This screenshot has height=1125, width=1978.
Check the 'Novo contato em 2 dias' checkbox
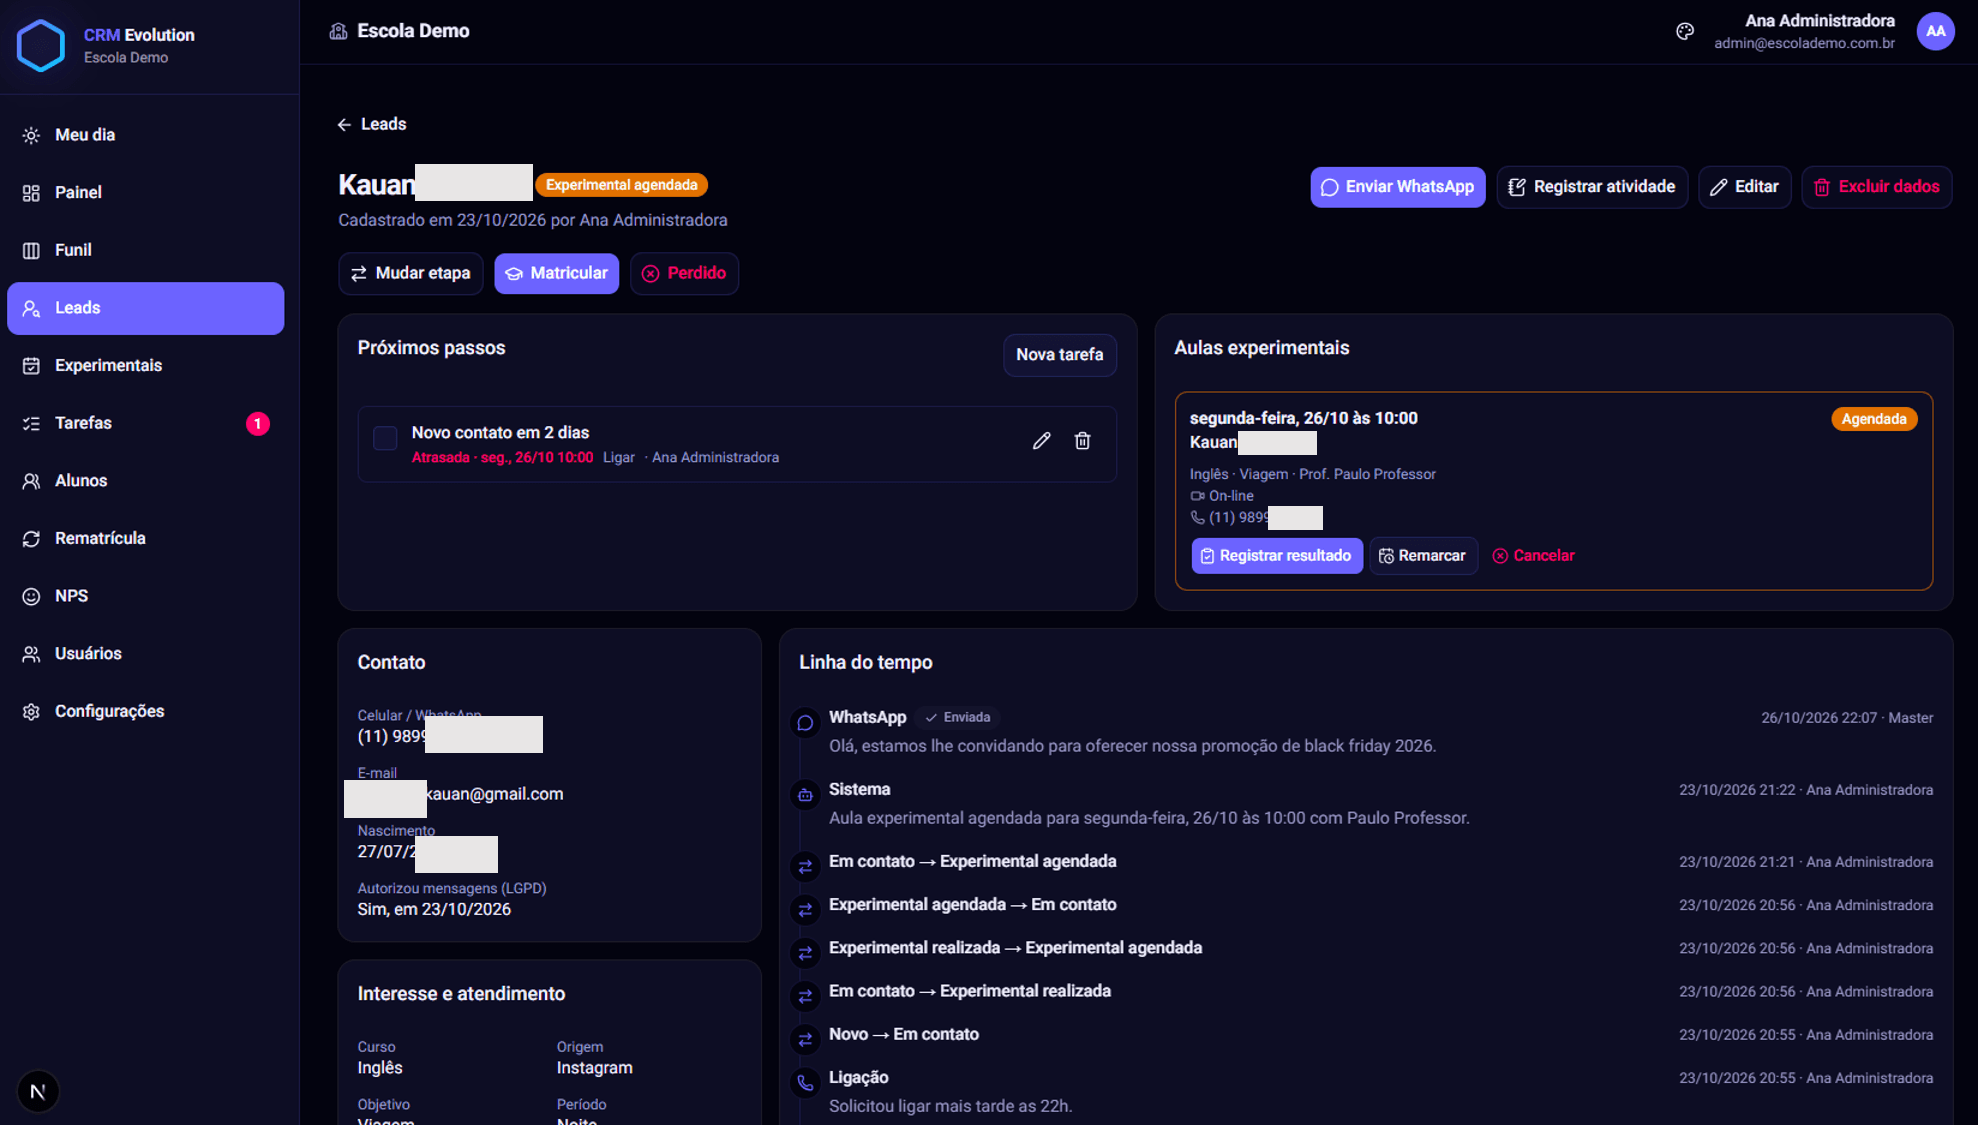385,438
